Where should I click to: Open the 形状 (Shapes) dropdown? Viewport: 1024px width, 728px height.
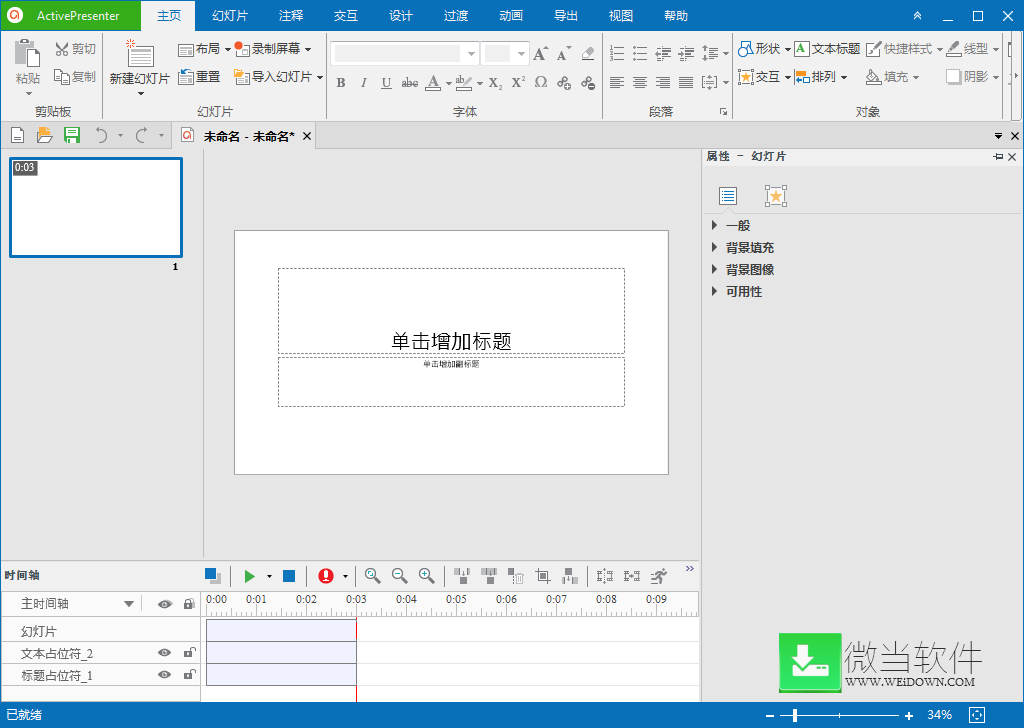pyautogui.click(x=788, y=49)
